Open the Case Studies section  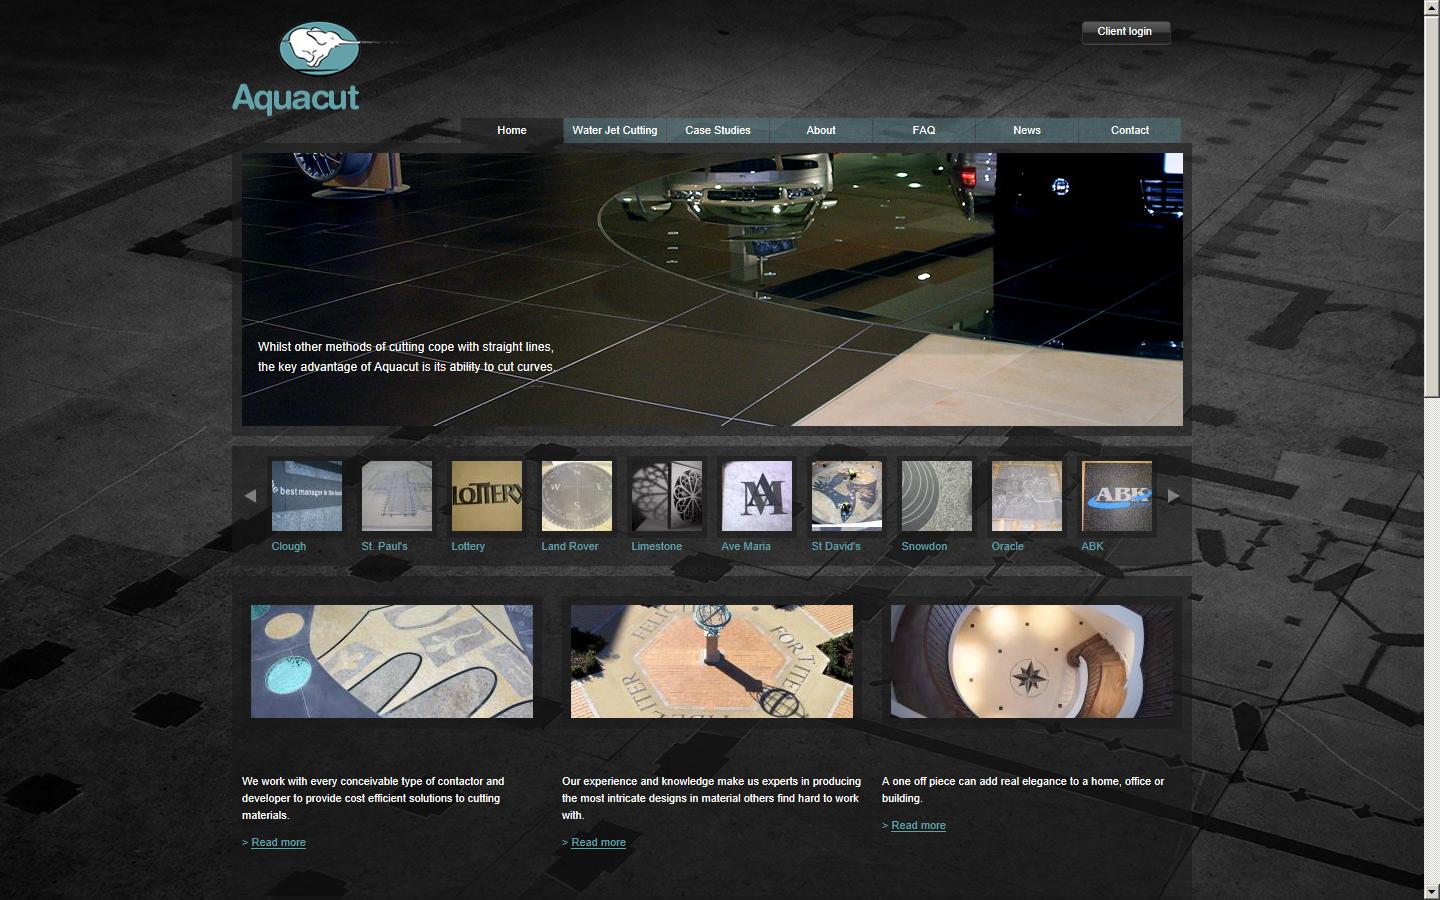717,130
